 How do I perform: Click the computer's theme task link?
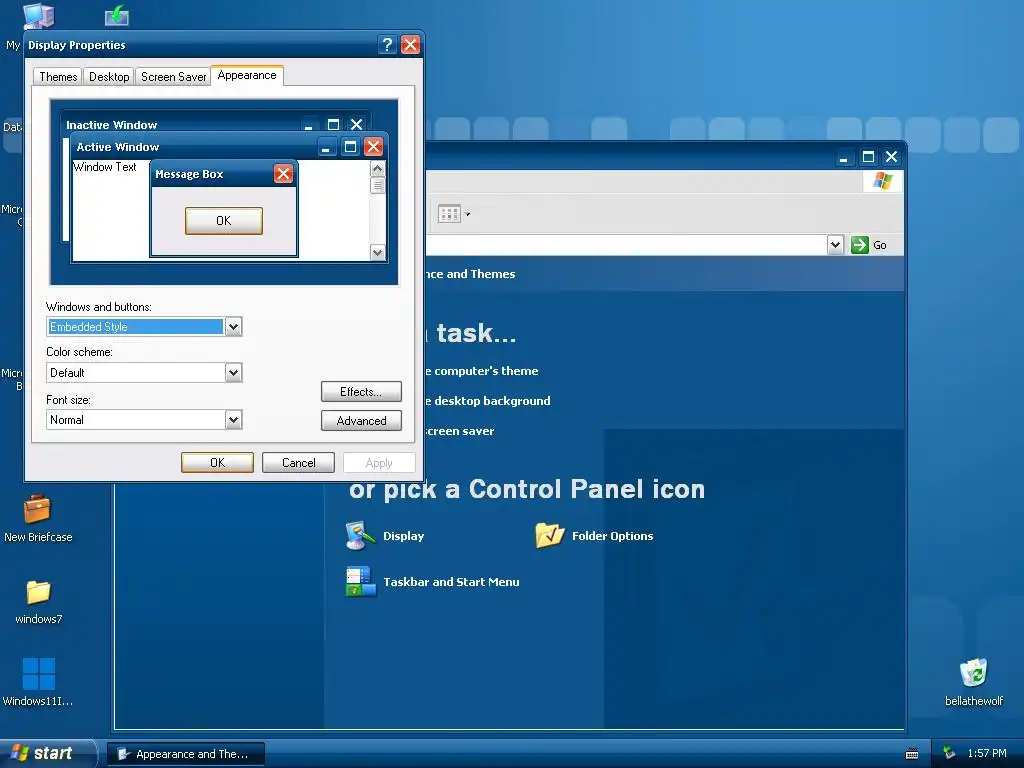(482, 371)
